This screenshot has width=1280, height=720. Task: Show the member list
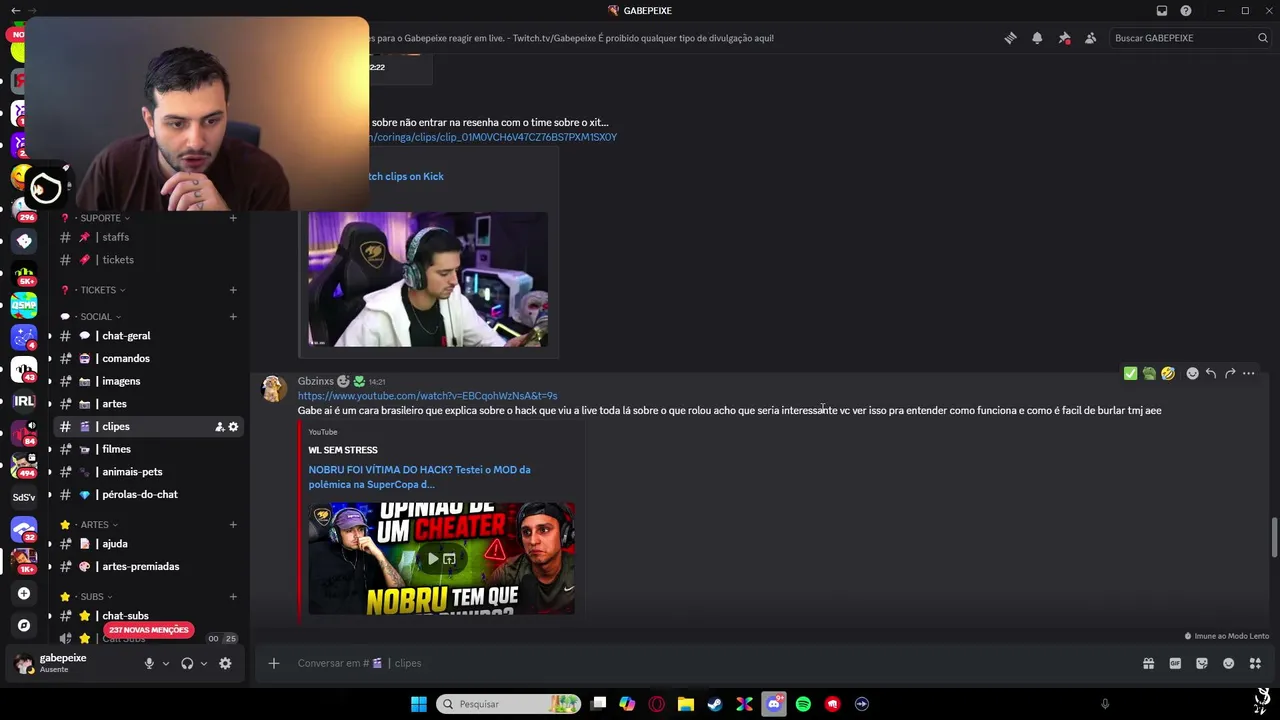1090,38
